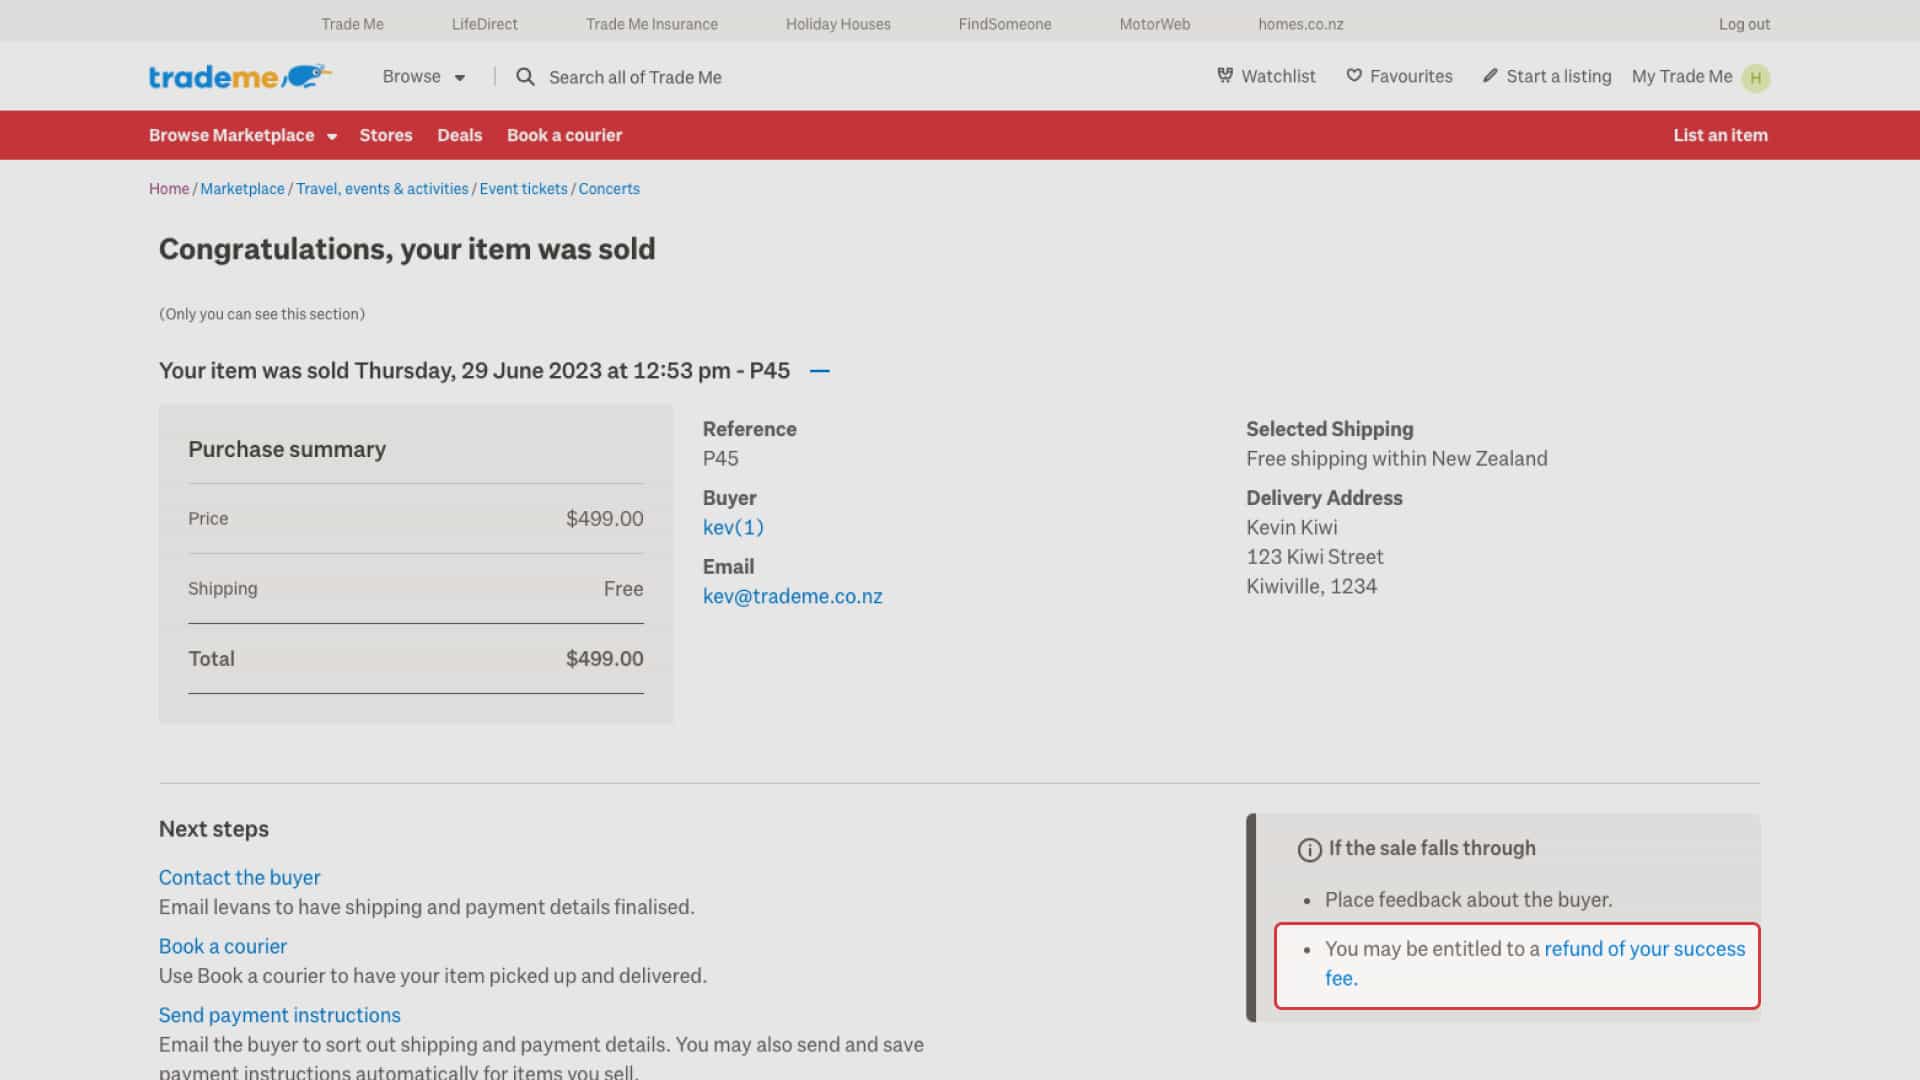Open homes.co.nz link
This screenshot has width=1920, height=1080.
(1301, 24)
